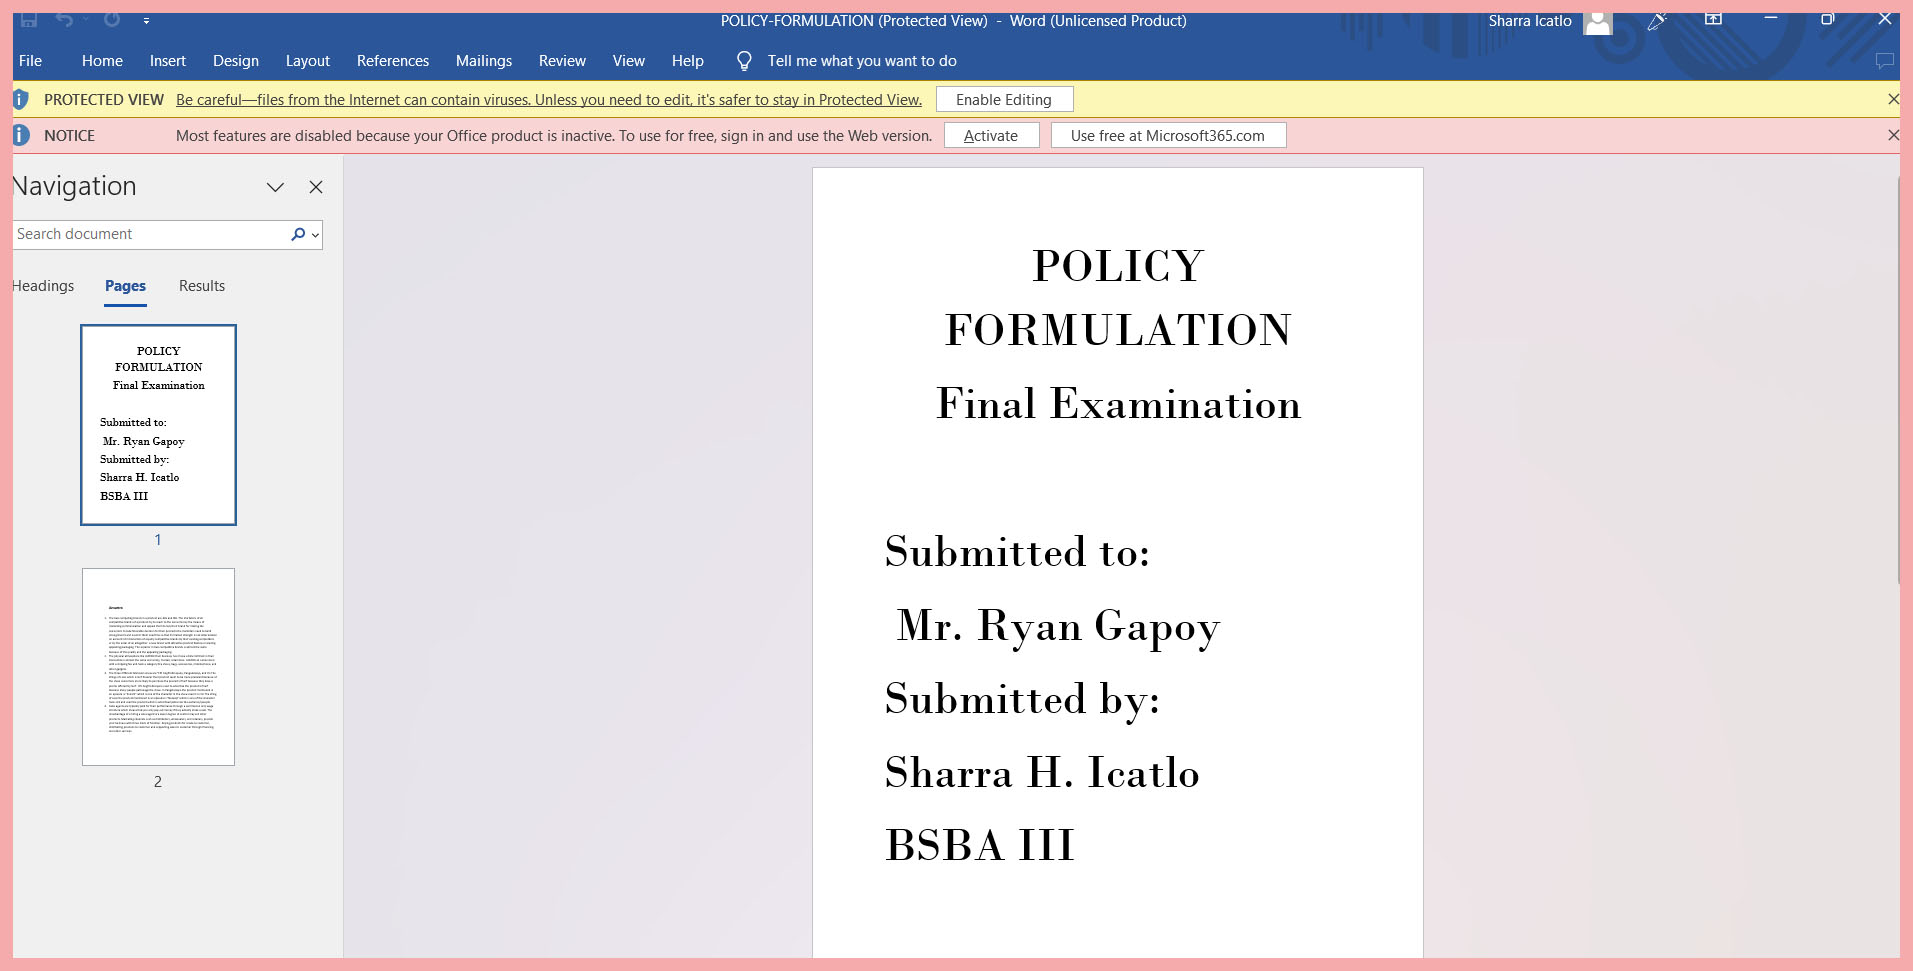The image size is (1913, 971).
Task: Click the Activate button
Action: coord(991,136)
